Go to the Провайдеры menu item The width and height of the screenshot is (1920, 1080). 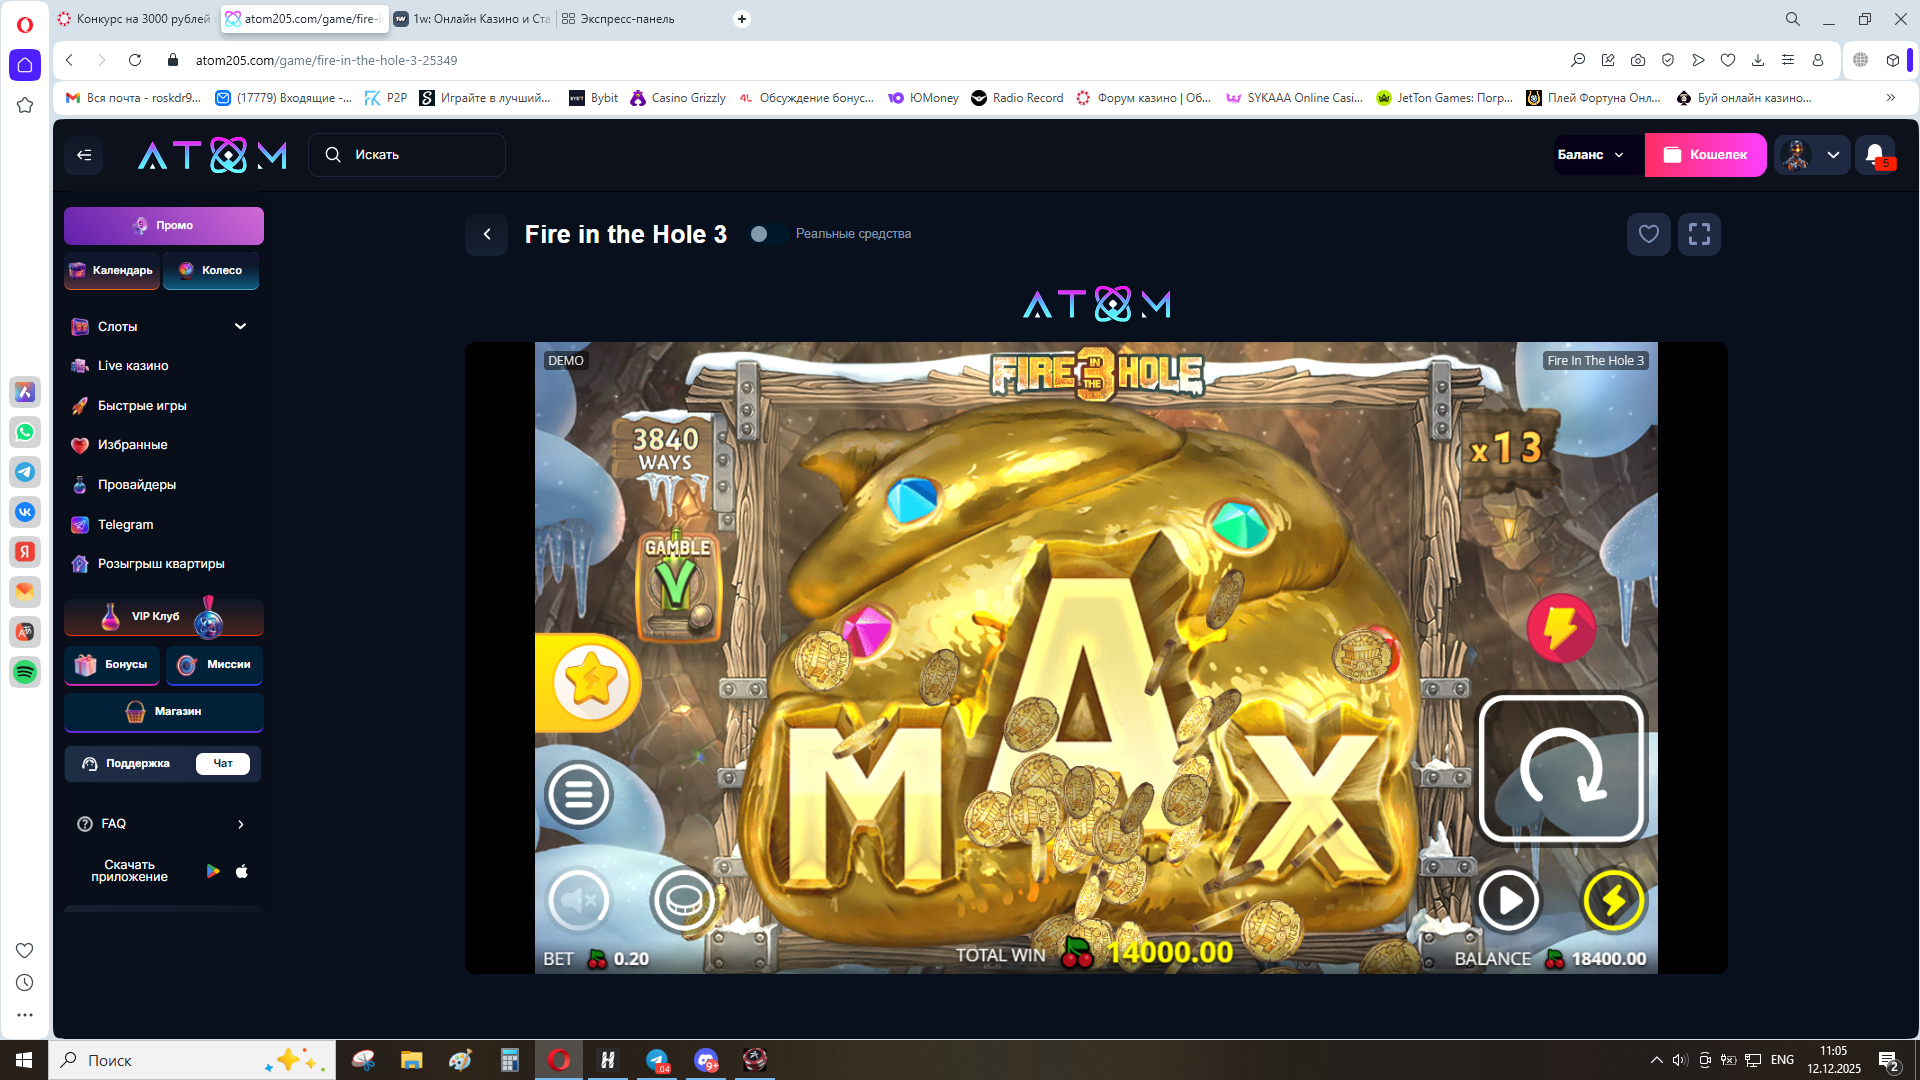tap(137, 485)
